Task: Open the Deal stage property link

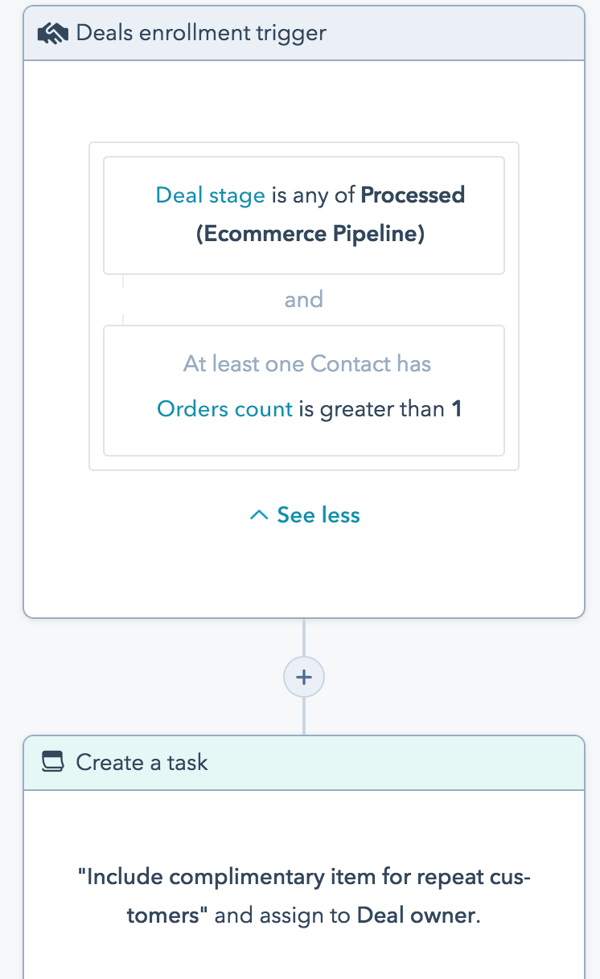Action: pyautogui.click(x=210, y=195)
